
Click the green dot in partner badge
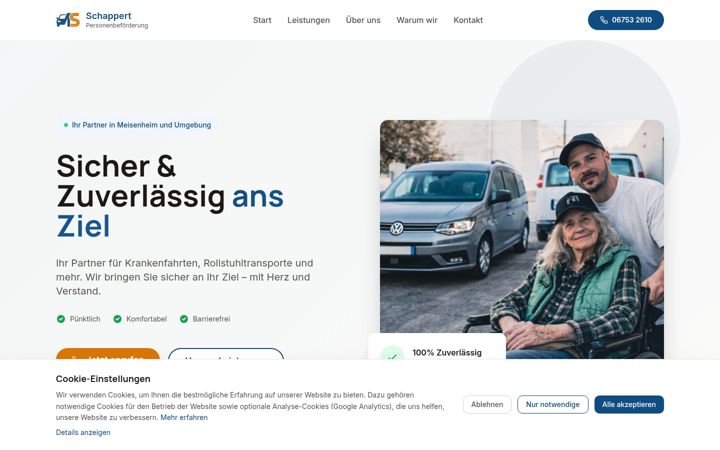pos(66,125)
